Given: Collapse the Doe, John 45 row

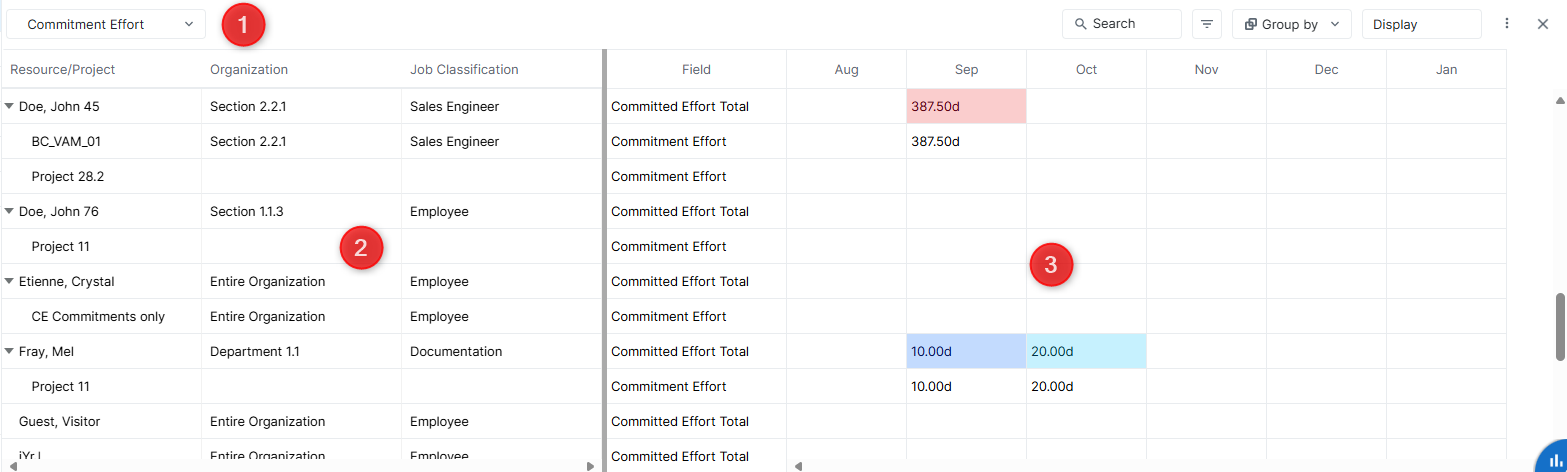Looking at the screenshot, I should (10, 106).
